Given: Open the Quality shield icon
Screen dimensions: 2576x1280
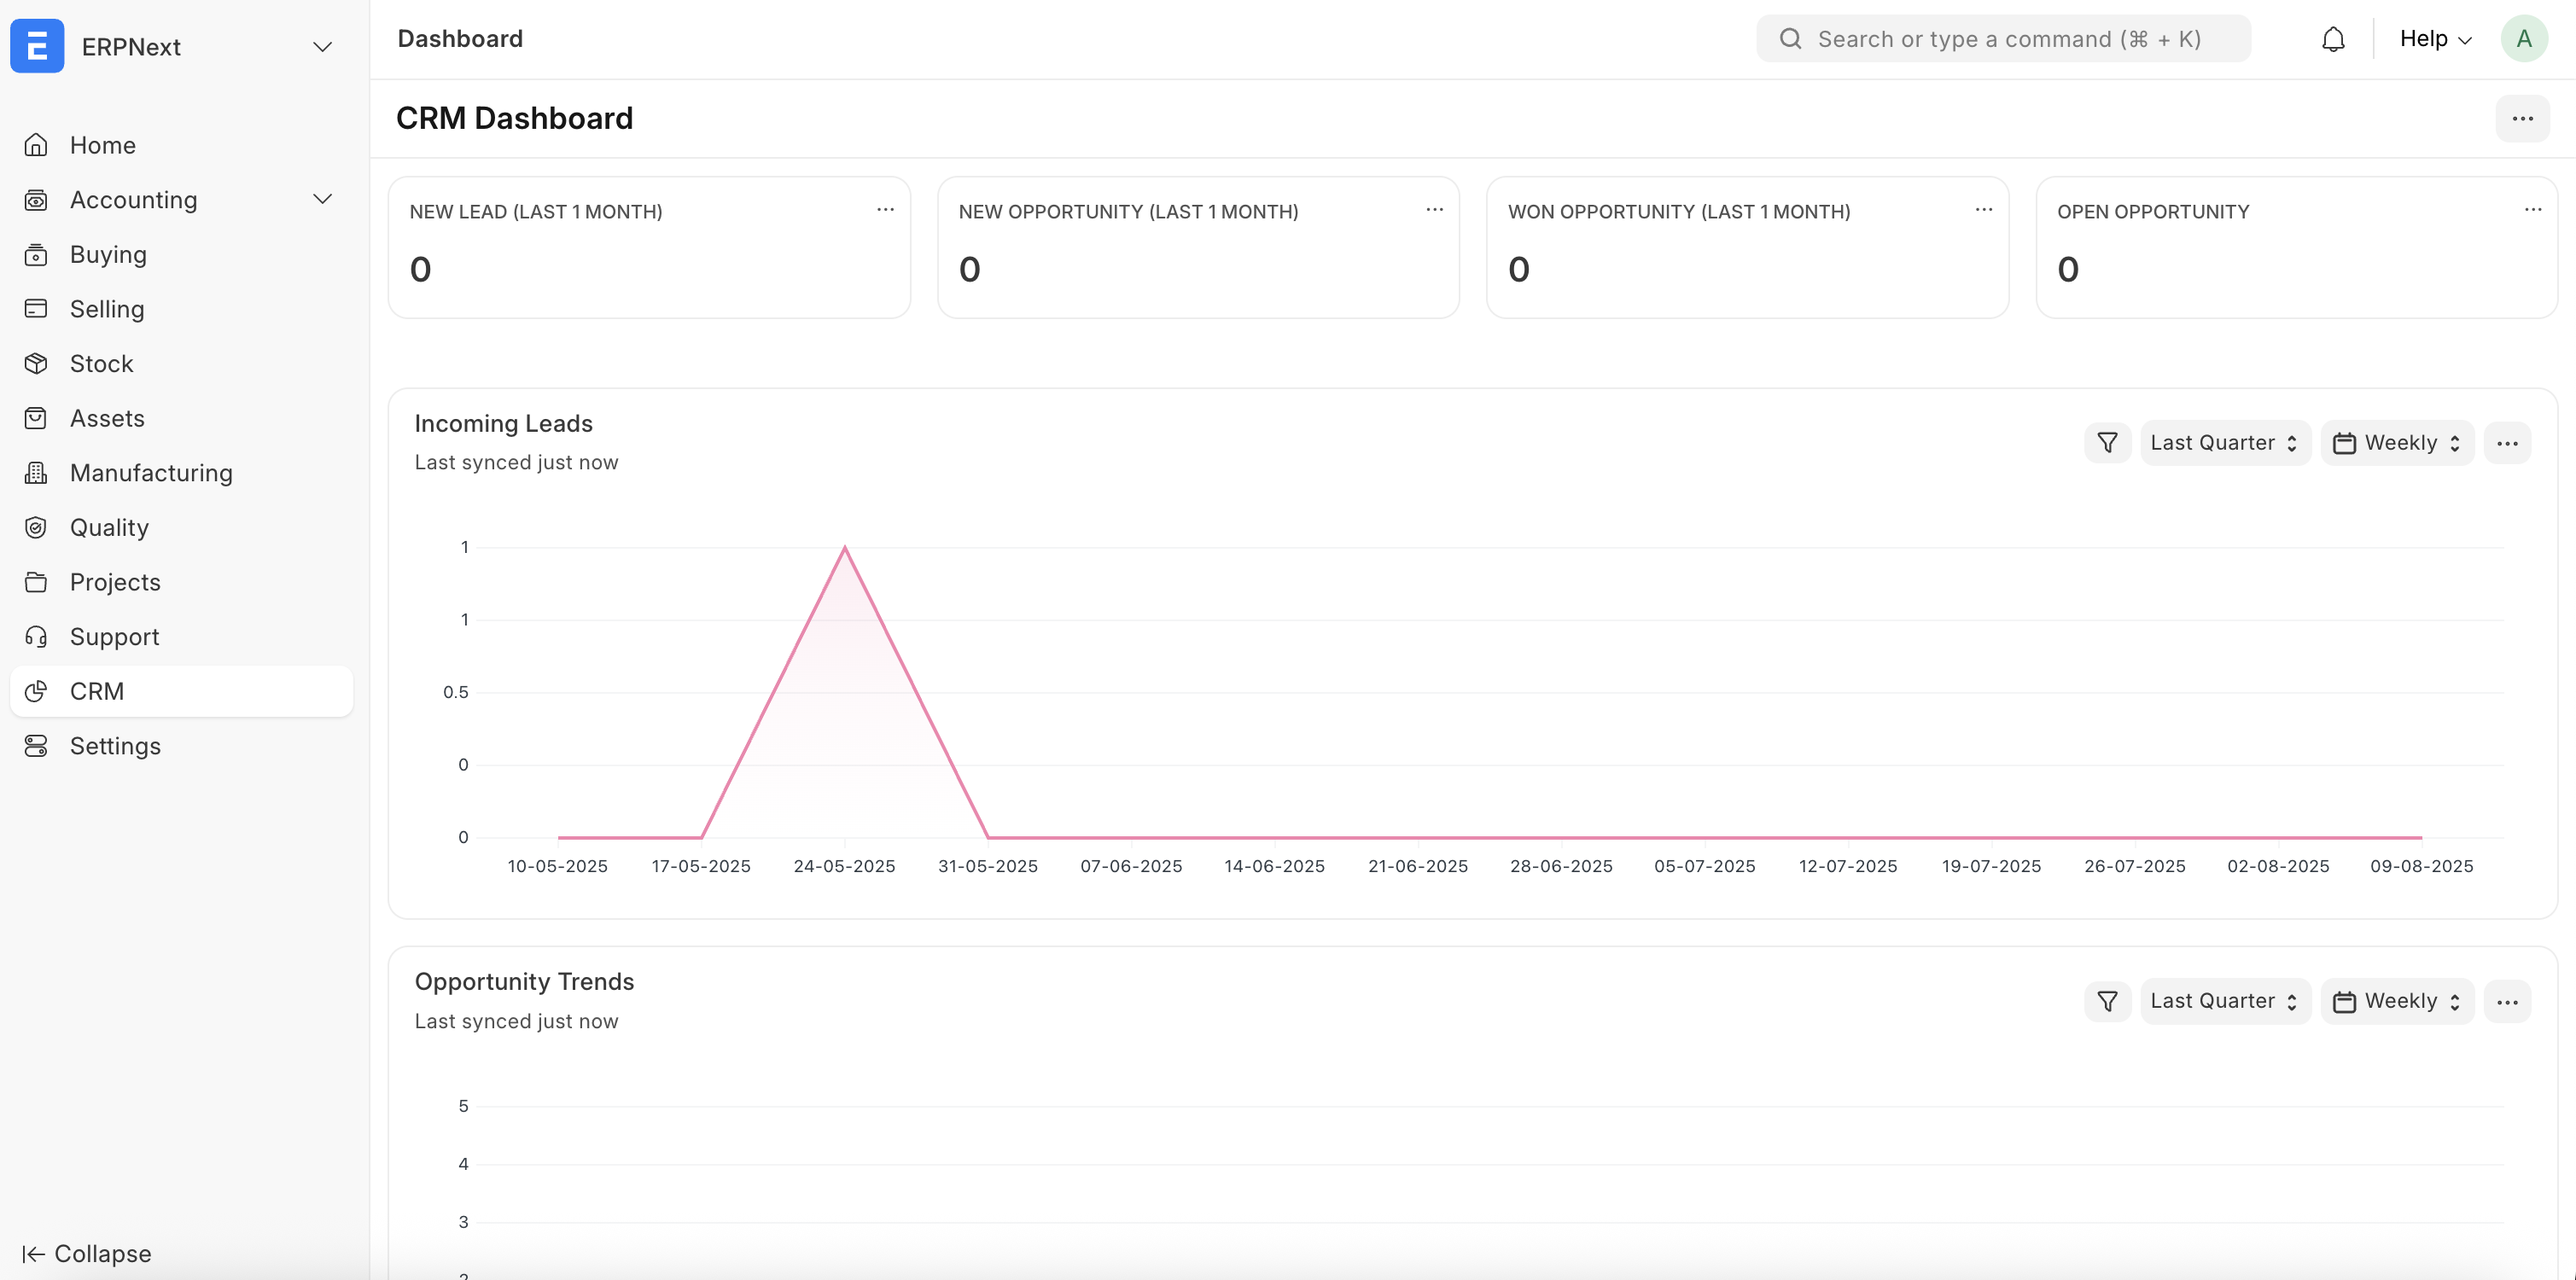Looking at the screenshot, I should (x=36, y=527).
